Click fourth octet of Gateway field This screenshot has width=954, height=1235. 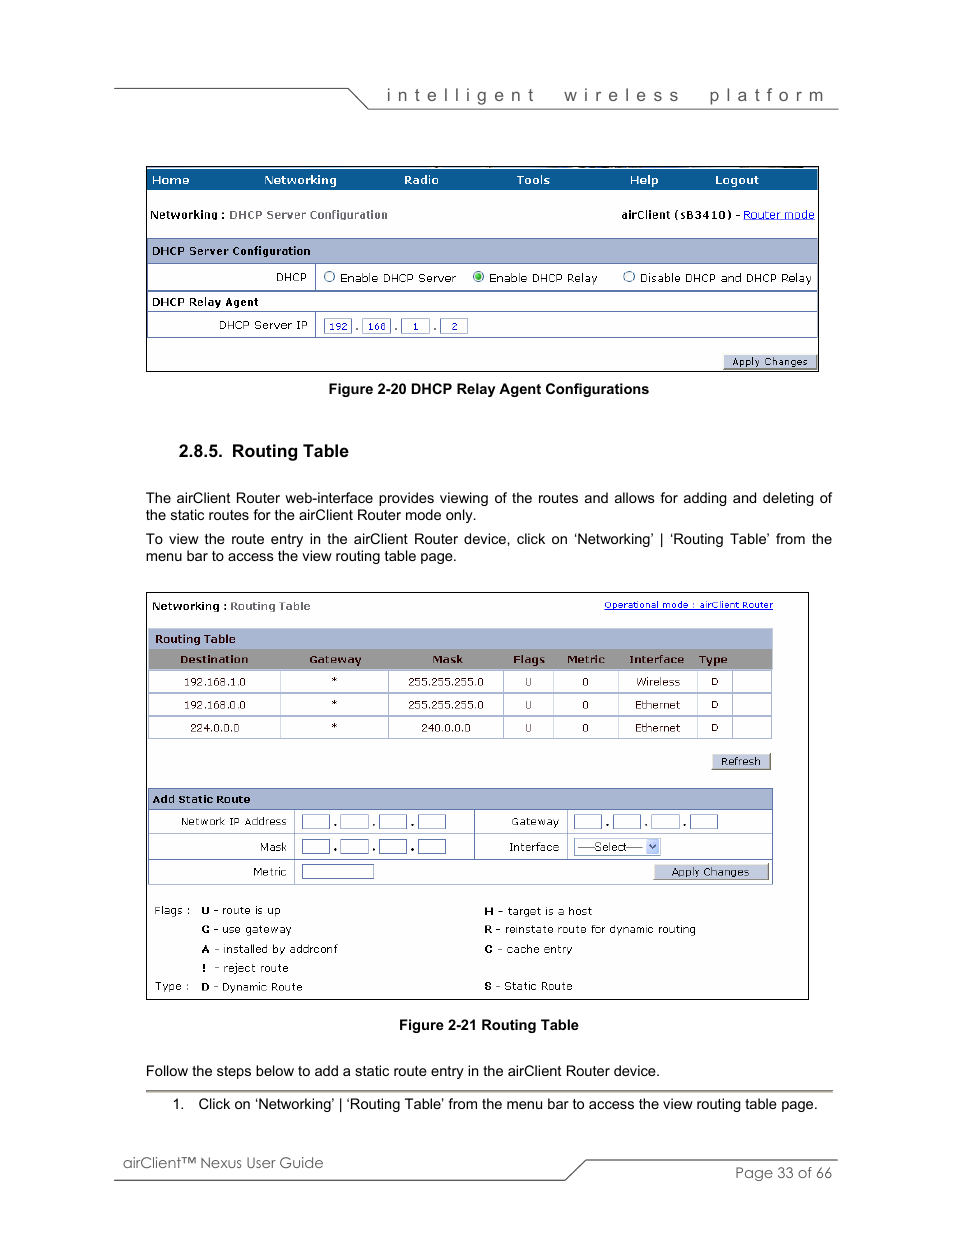704,822
